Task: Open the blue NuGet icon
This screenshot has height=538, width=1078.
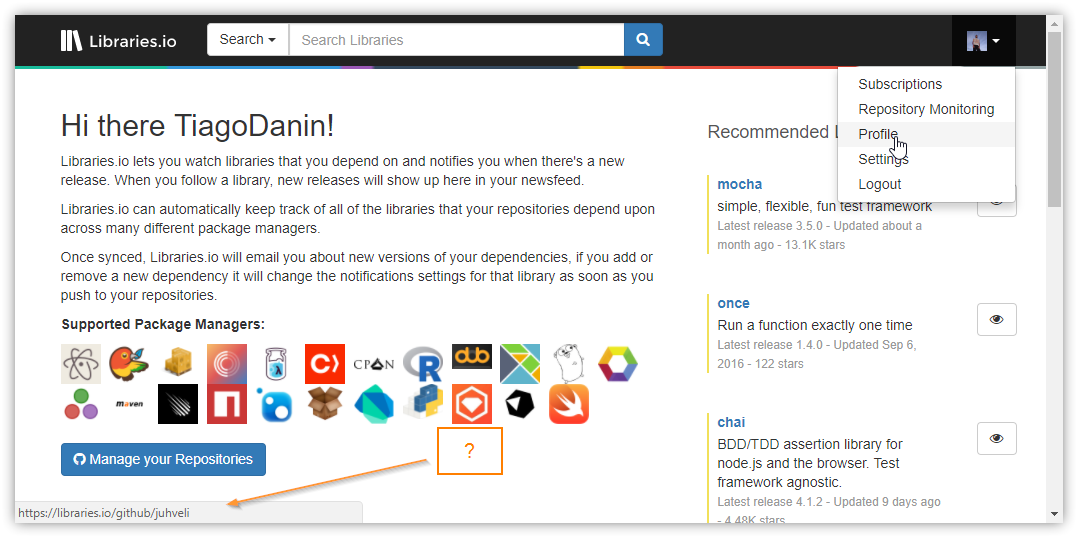Action: [x=276, y=404]
